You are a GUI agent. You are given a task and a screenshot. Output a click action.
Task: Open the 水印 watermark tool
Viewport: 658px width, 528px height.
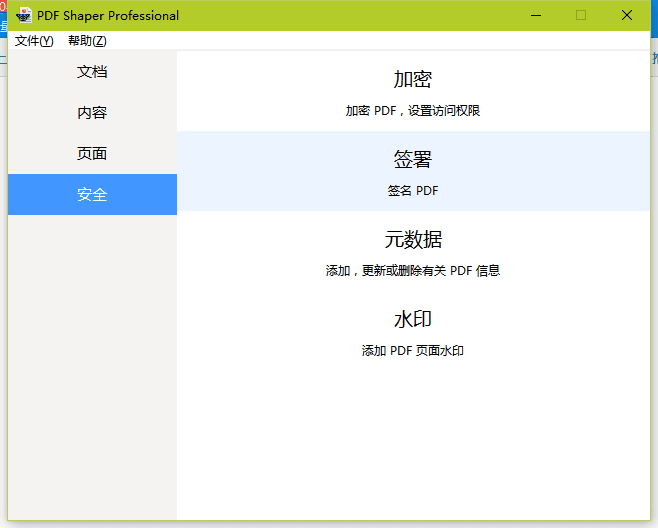[x=413, y=331]
